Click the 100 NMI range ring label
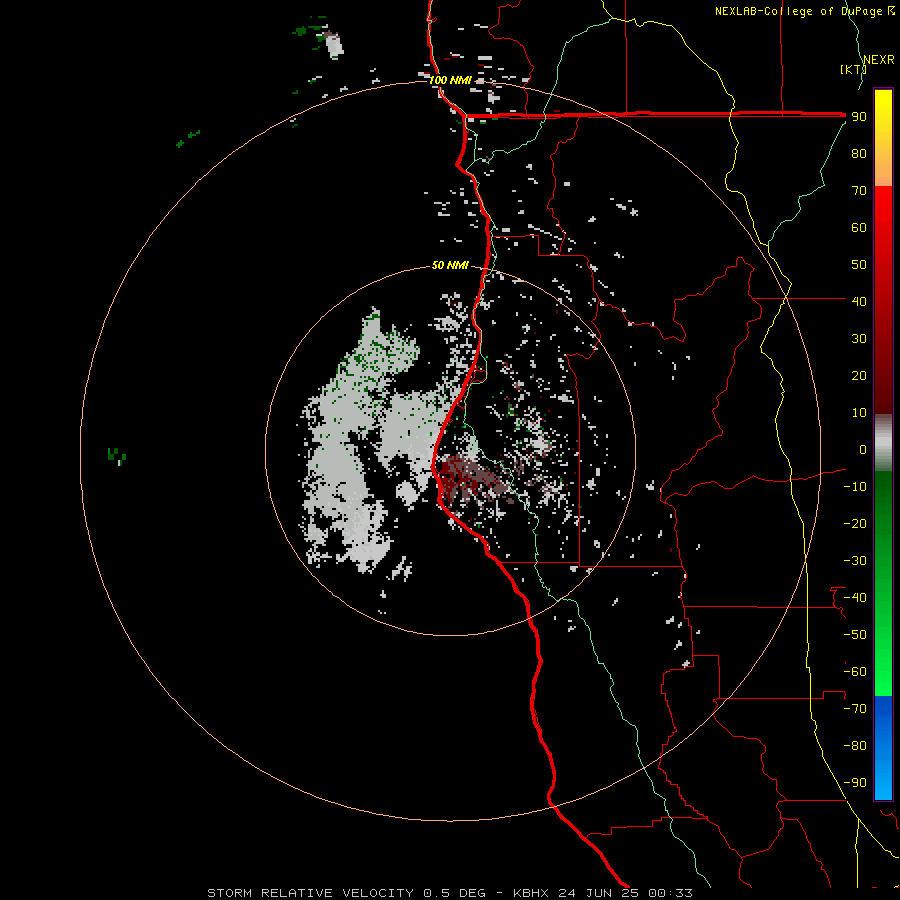 tap(450, 80)
